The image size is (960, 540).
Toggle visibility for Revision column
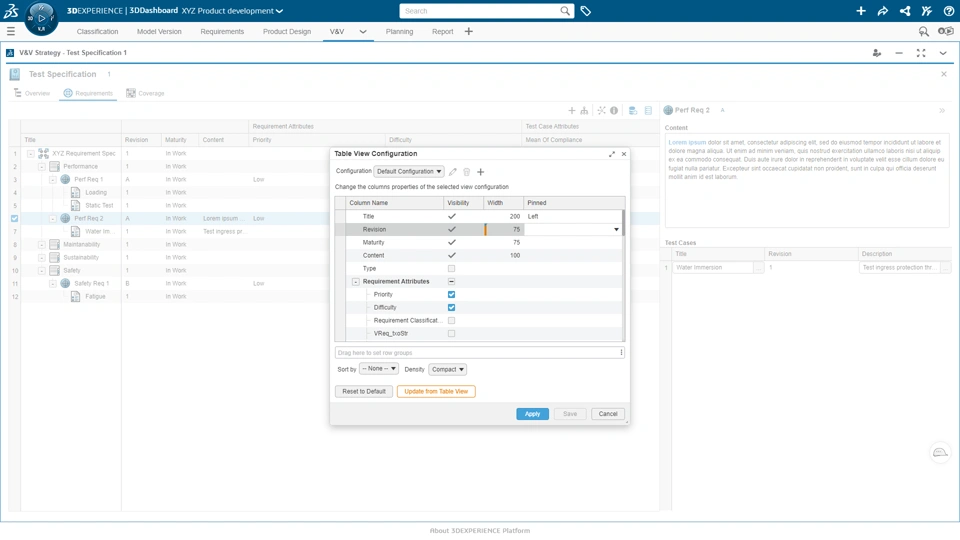coord(452,229)
